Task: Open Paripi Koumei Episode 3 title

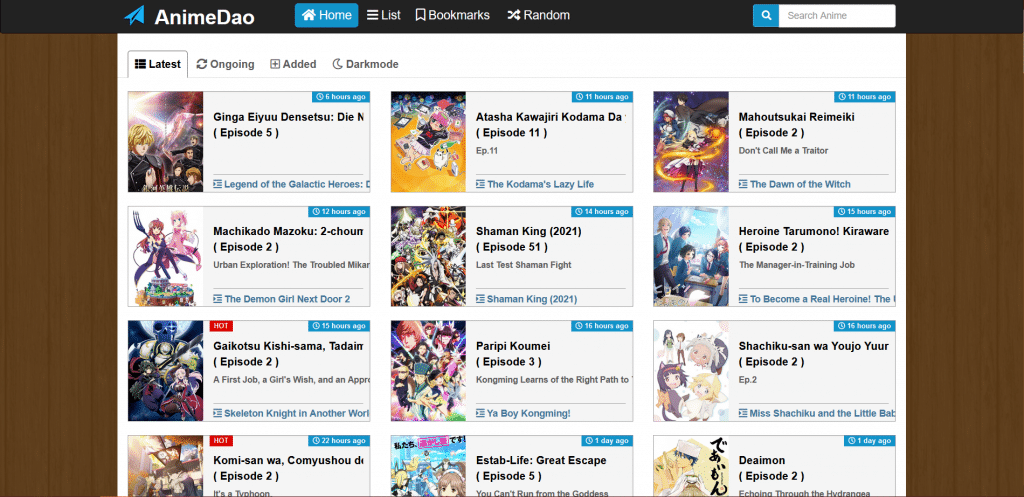Action: click(x=513, y=354)
